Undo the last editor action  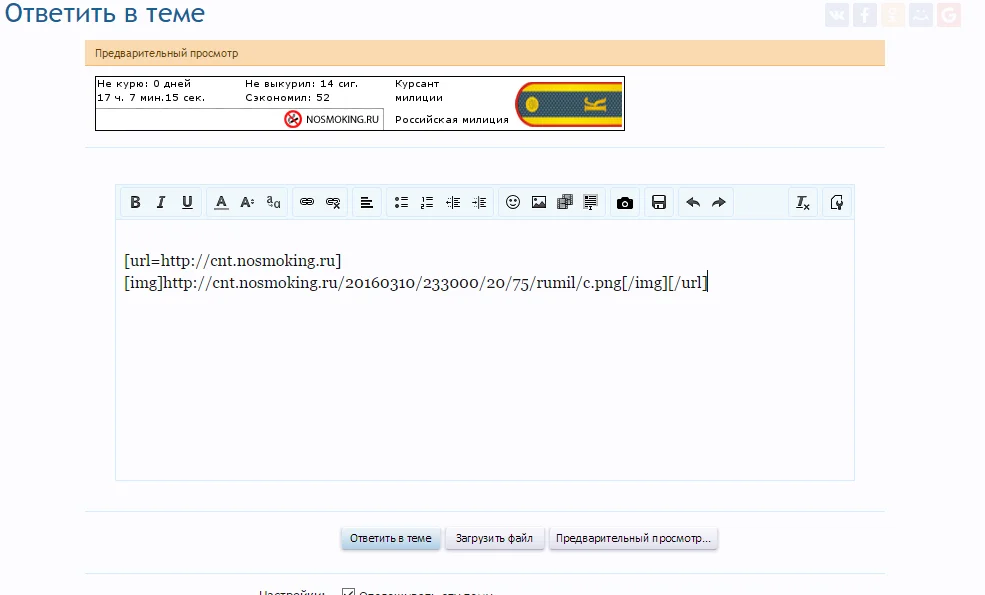[x=693, y=202]
